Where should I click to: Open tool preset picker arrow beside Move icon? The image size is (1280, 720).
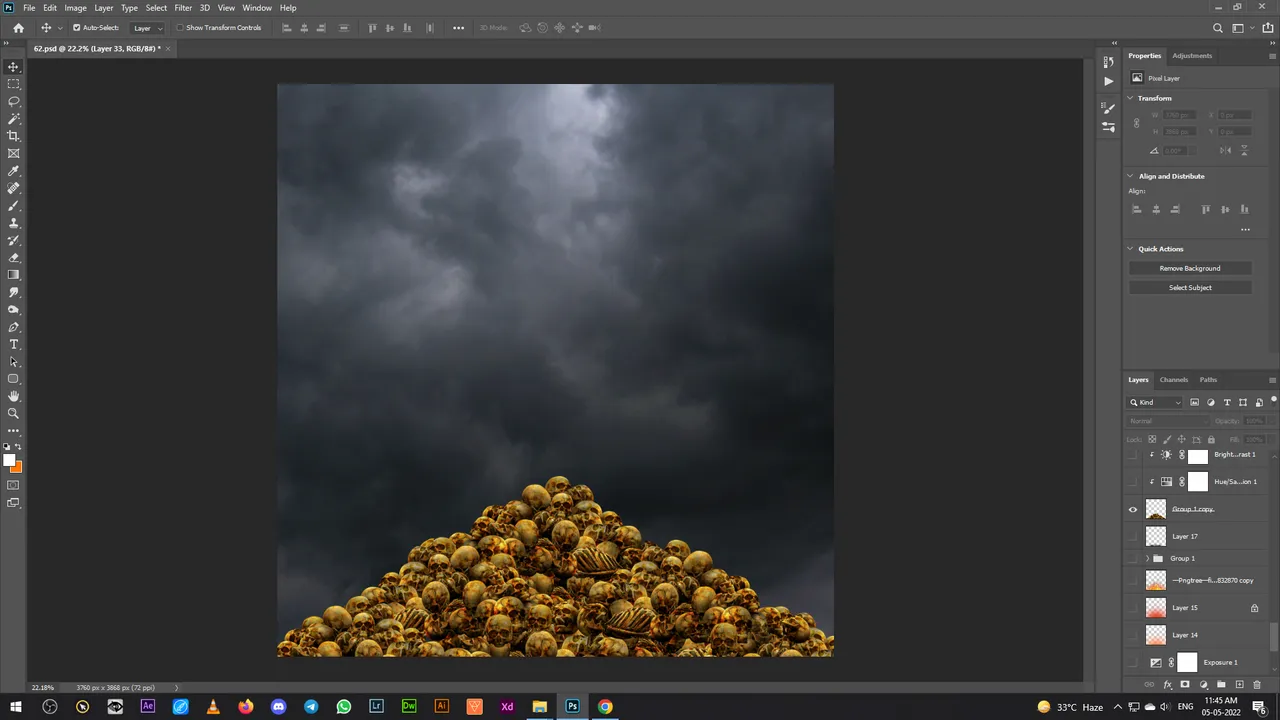click(59, 28)
